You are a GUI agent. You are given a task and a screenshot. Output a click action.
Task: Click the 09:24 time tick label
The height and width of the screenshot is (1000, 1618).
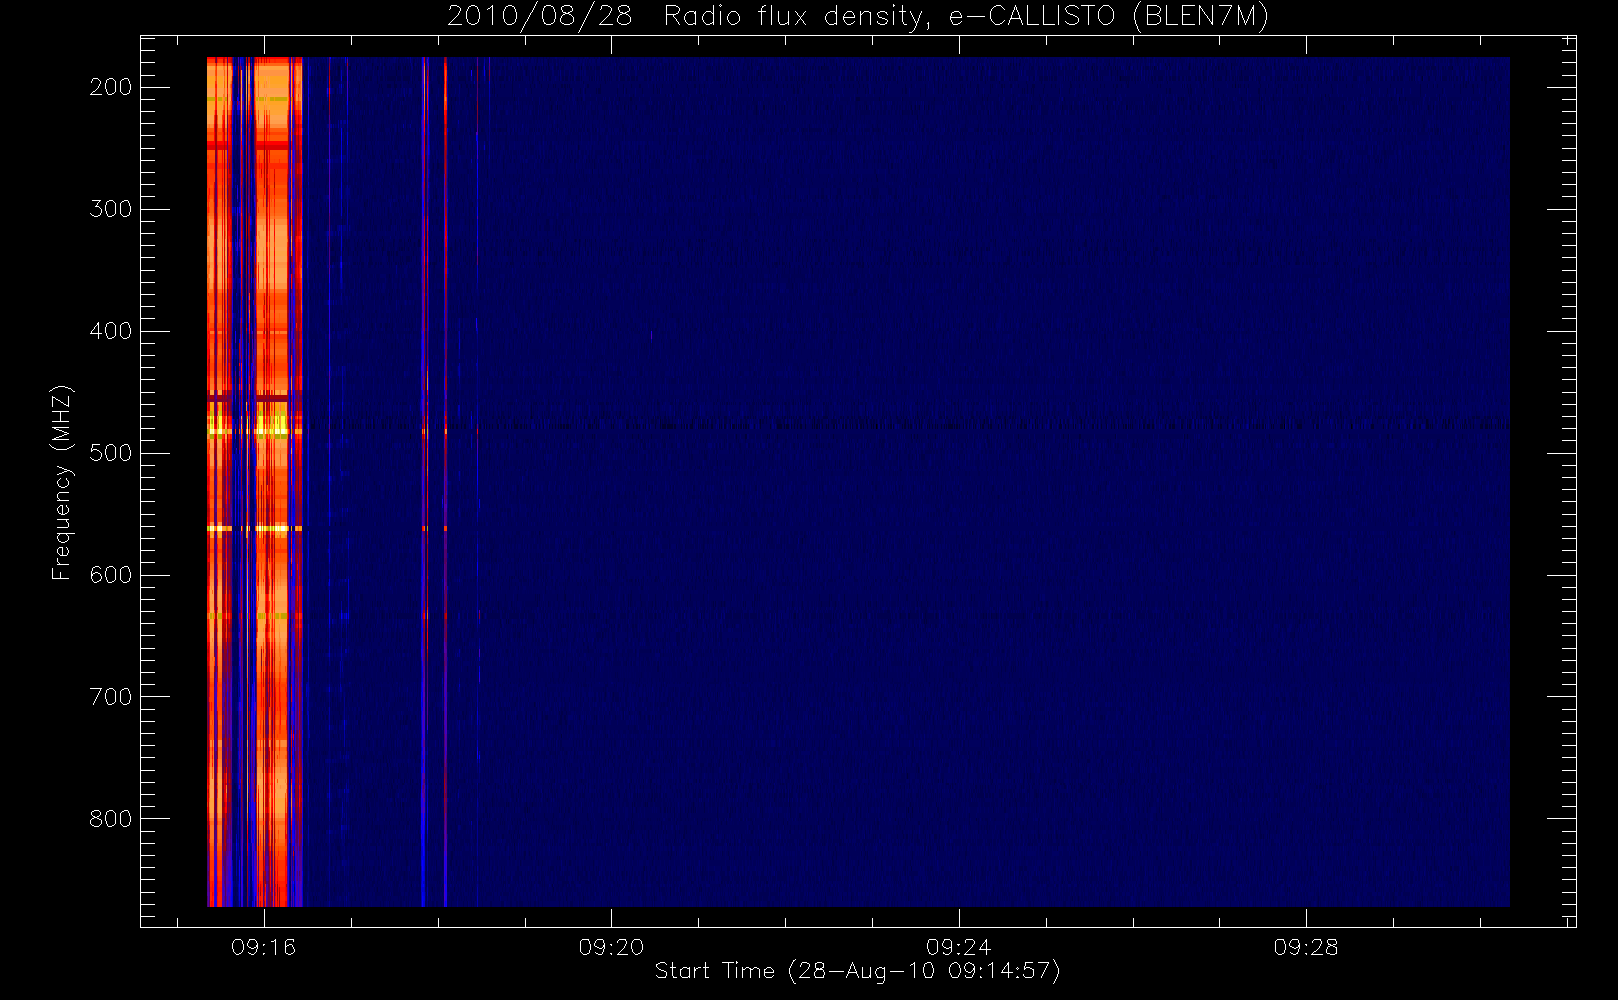coord(958,947)
